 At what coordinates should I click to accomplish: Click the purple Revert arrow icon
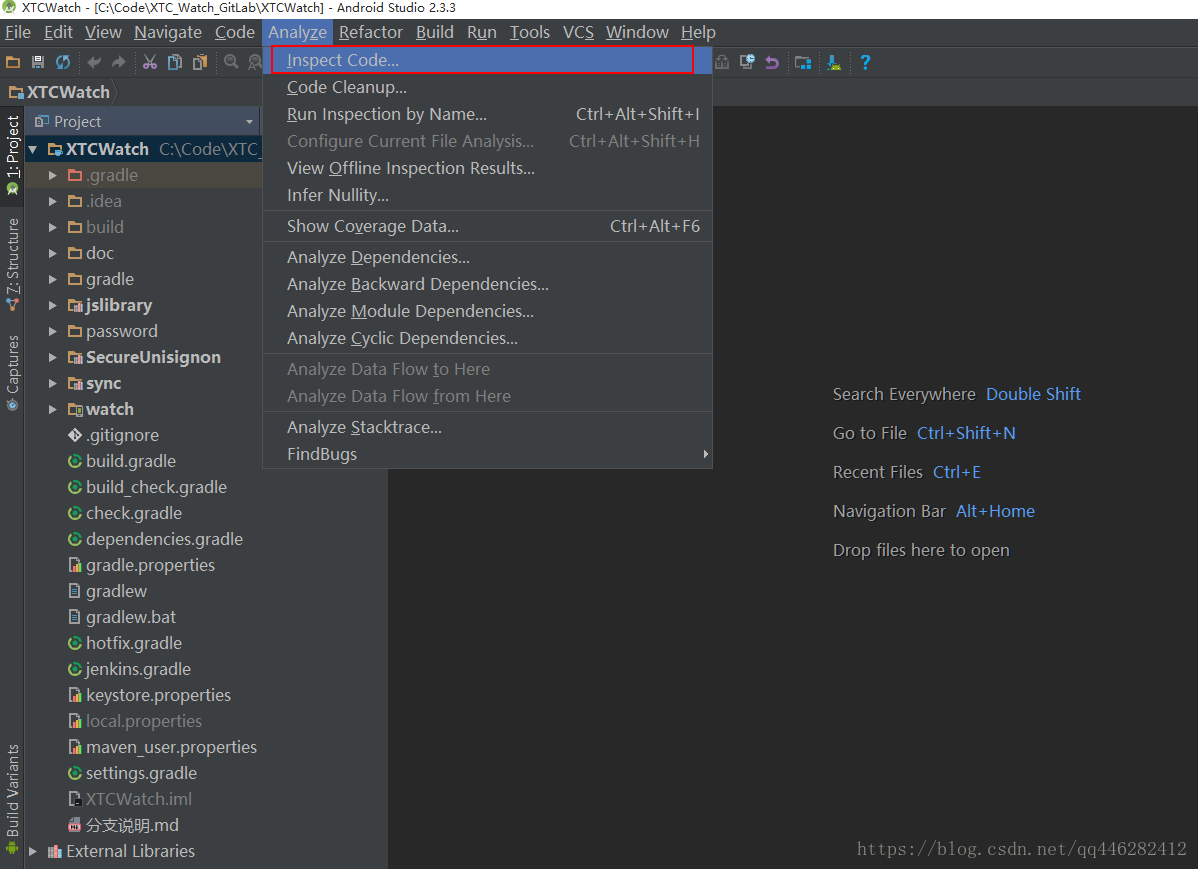coord(772,63)
